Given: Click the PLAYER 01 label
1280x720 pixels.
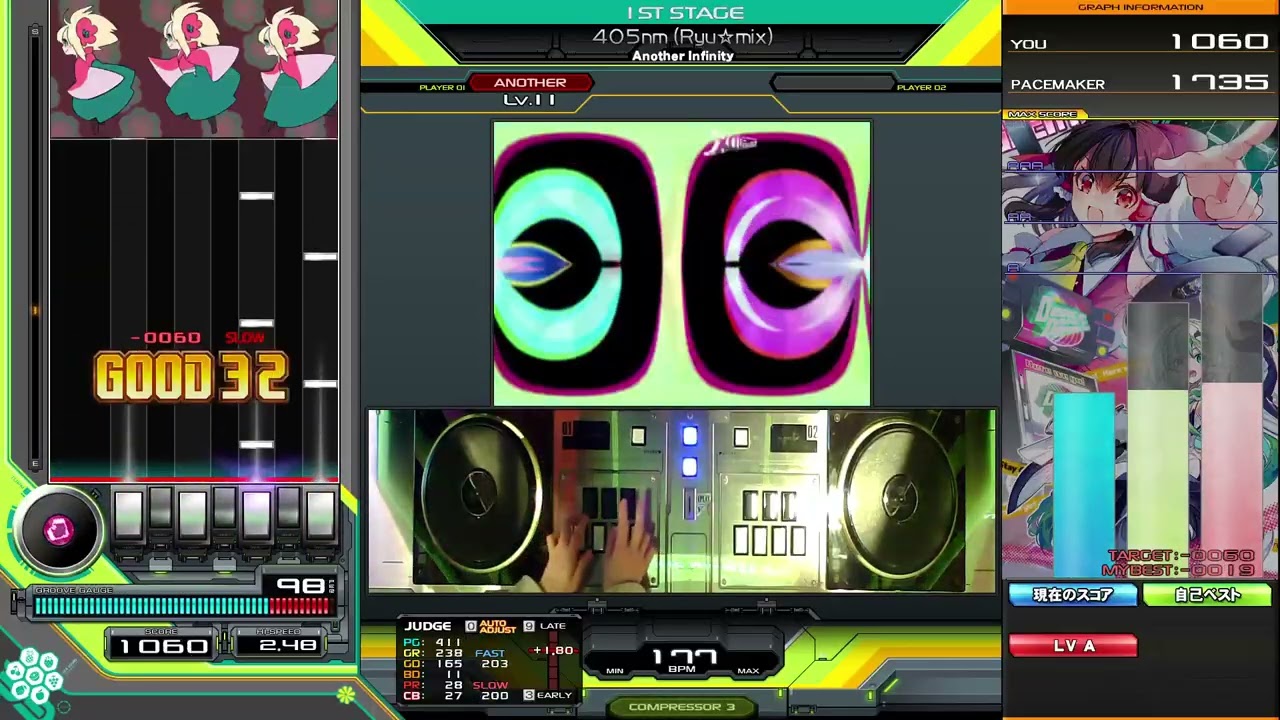Looking at the screenshot, I should (x=442, y=88).
